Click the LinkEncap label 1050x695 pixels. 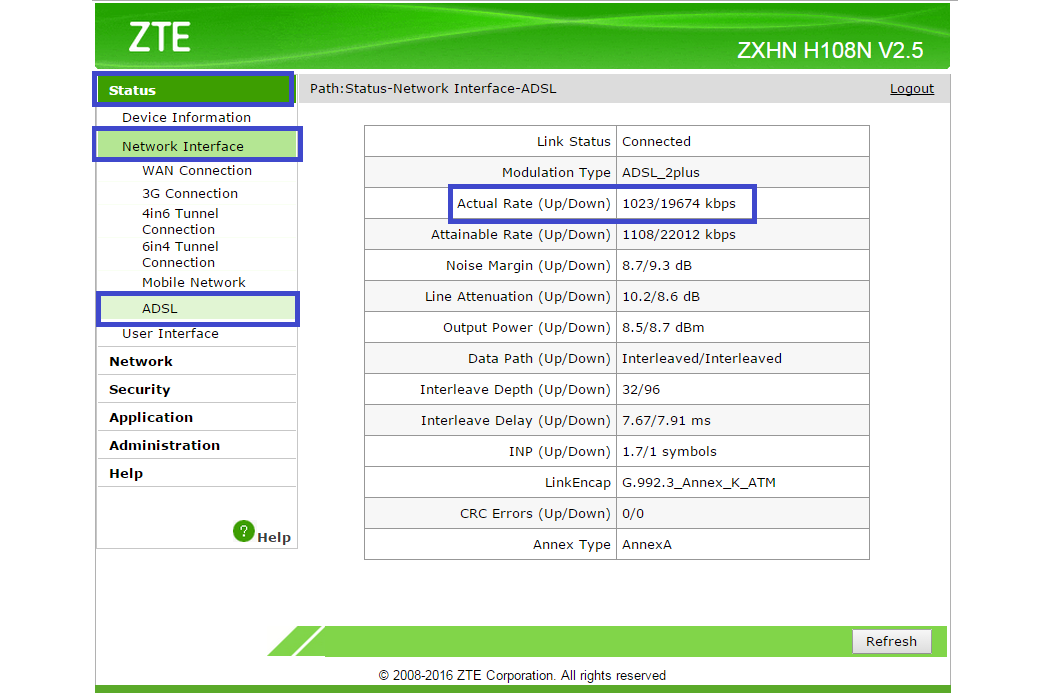(x=578, y=483)
